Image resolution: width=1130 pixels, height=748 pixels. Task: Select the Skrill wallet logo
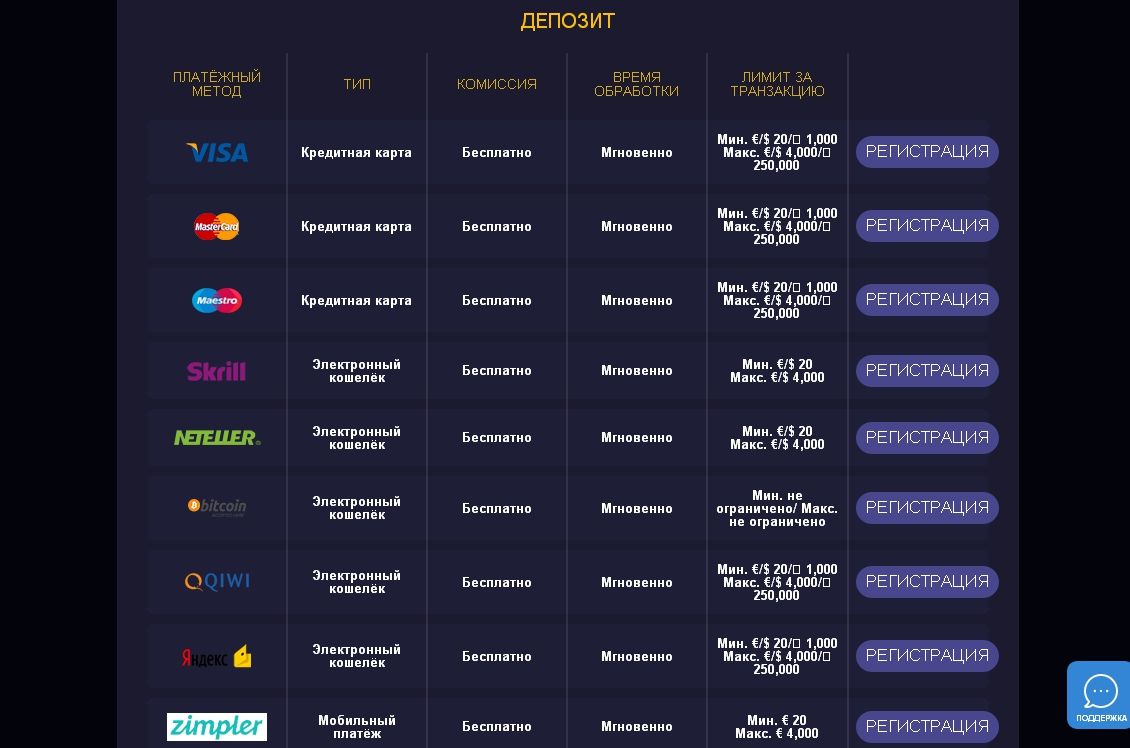click(216, 371)
